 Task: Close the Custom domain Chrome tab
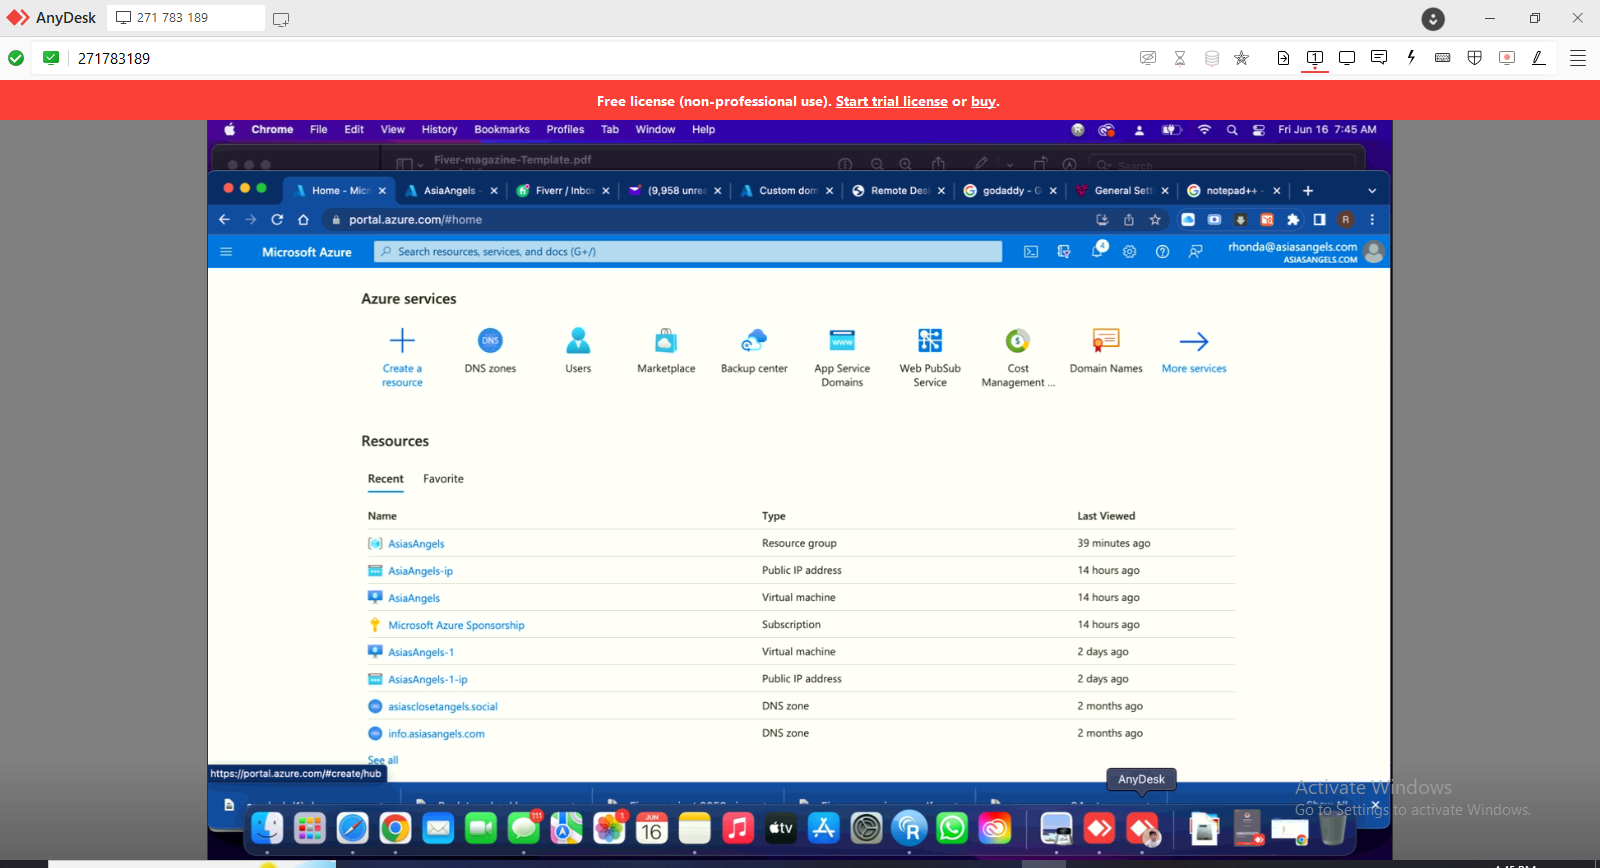pos(829,191)
